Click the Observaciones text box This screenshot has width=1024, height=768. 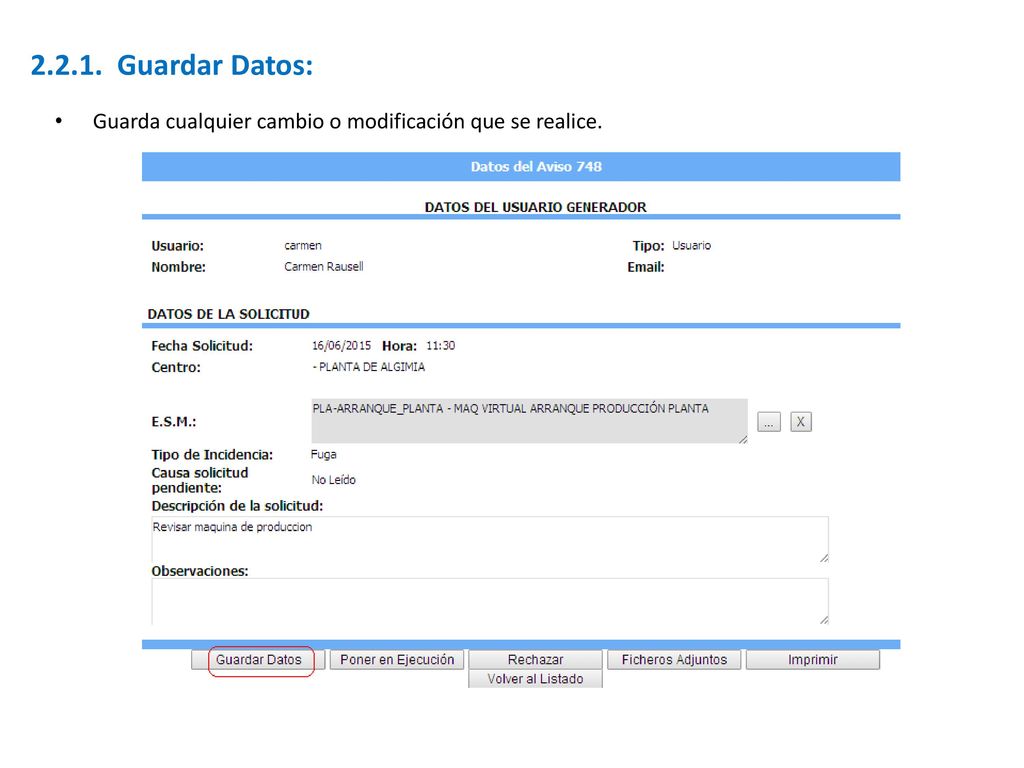pos(490,601)
